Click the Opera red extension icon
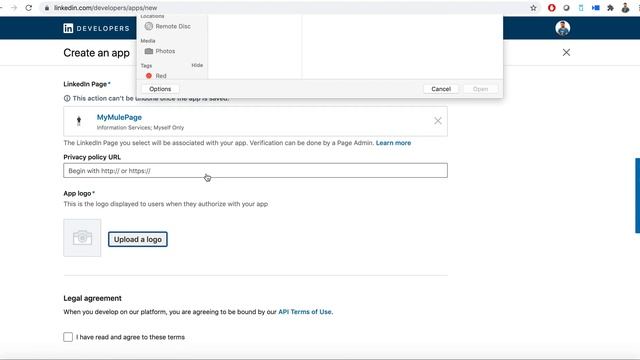 [551, 8]
